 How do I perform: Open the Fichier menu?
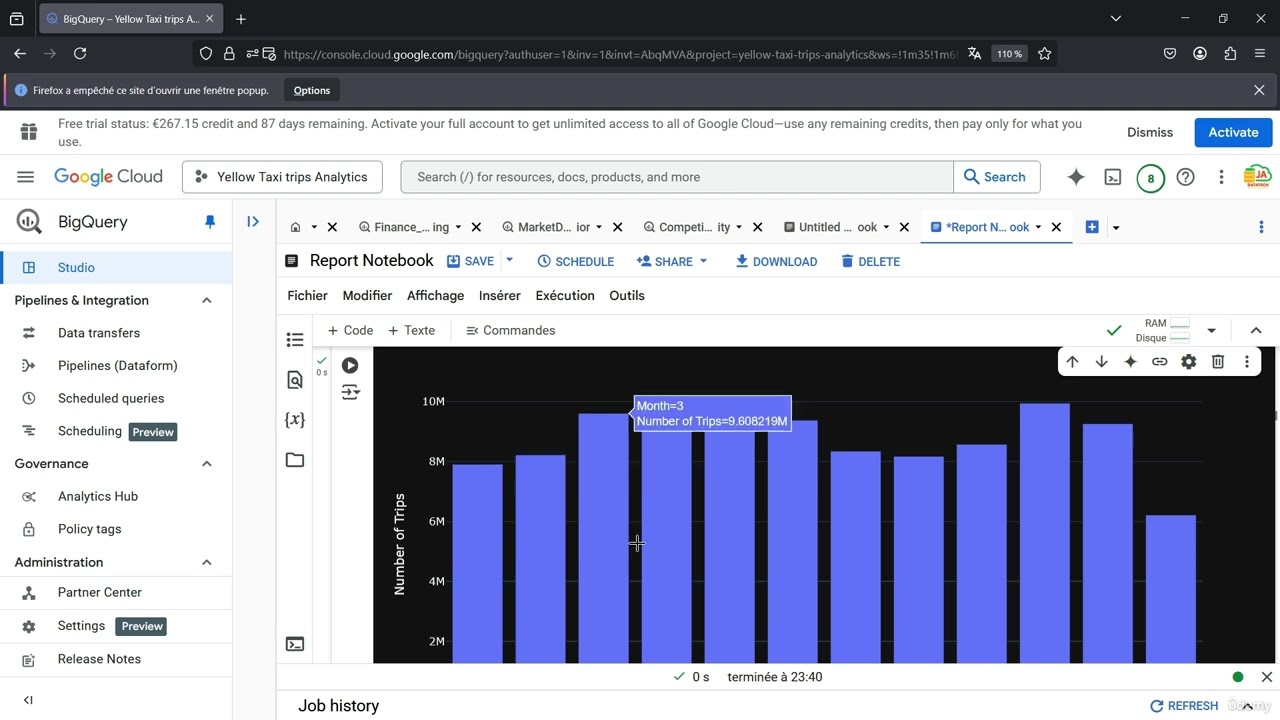pyautogui.click(x=307, y=295)
